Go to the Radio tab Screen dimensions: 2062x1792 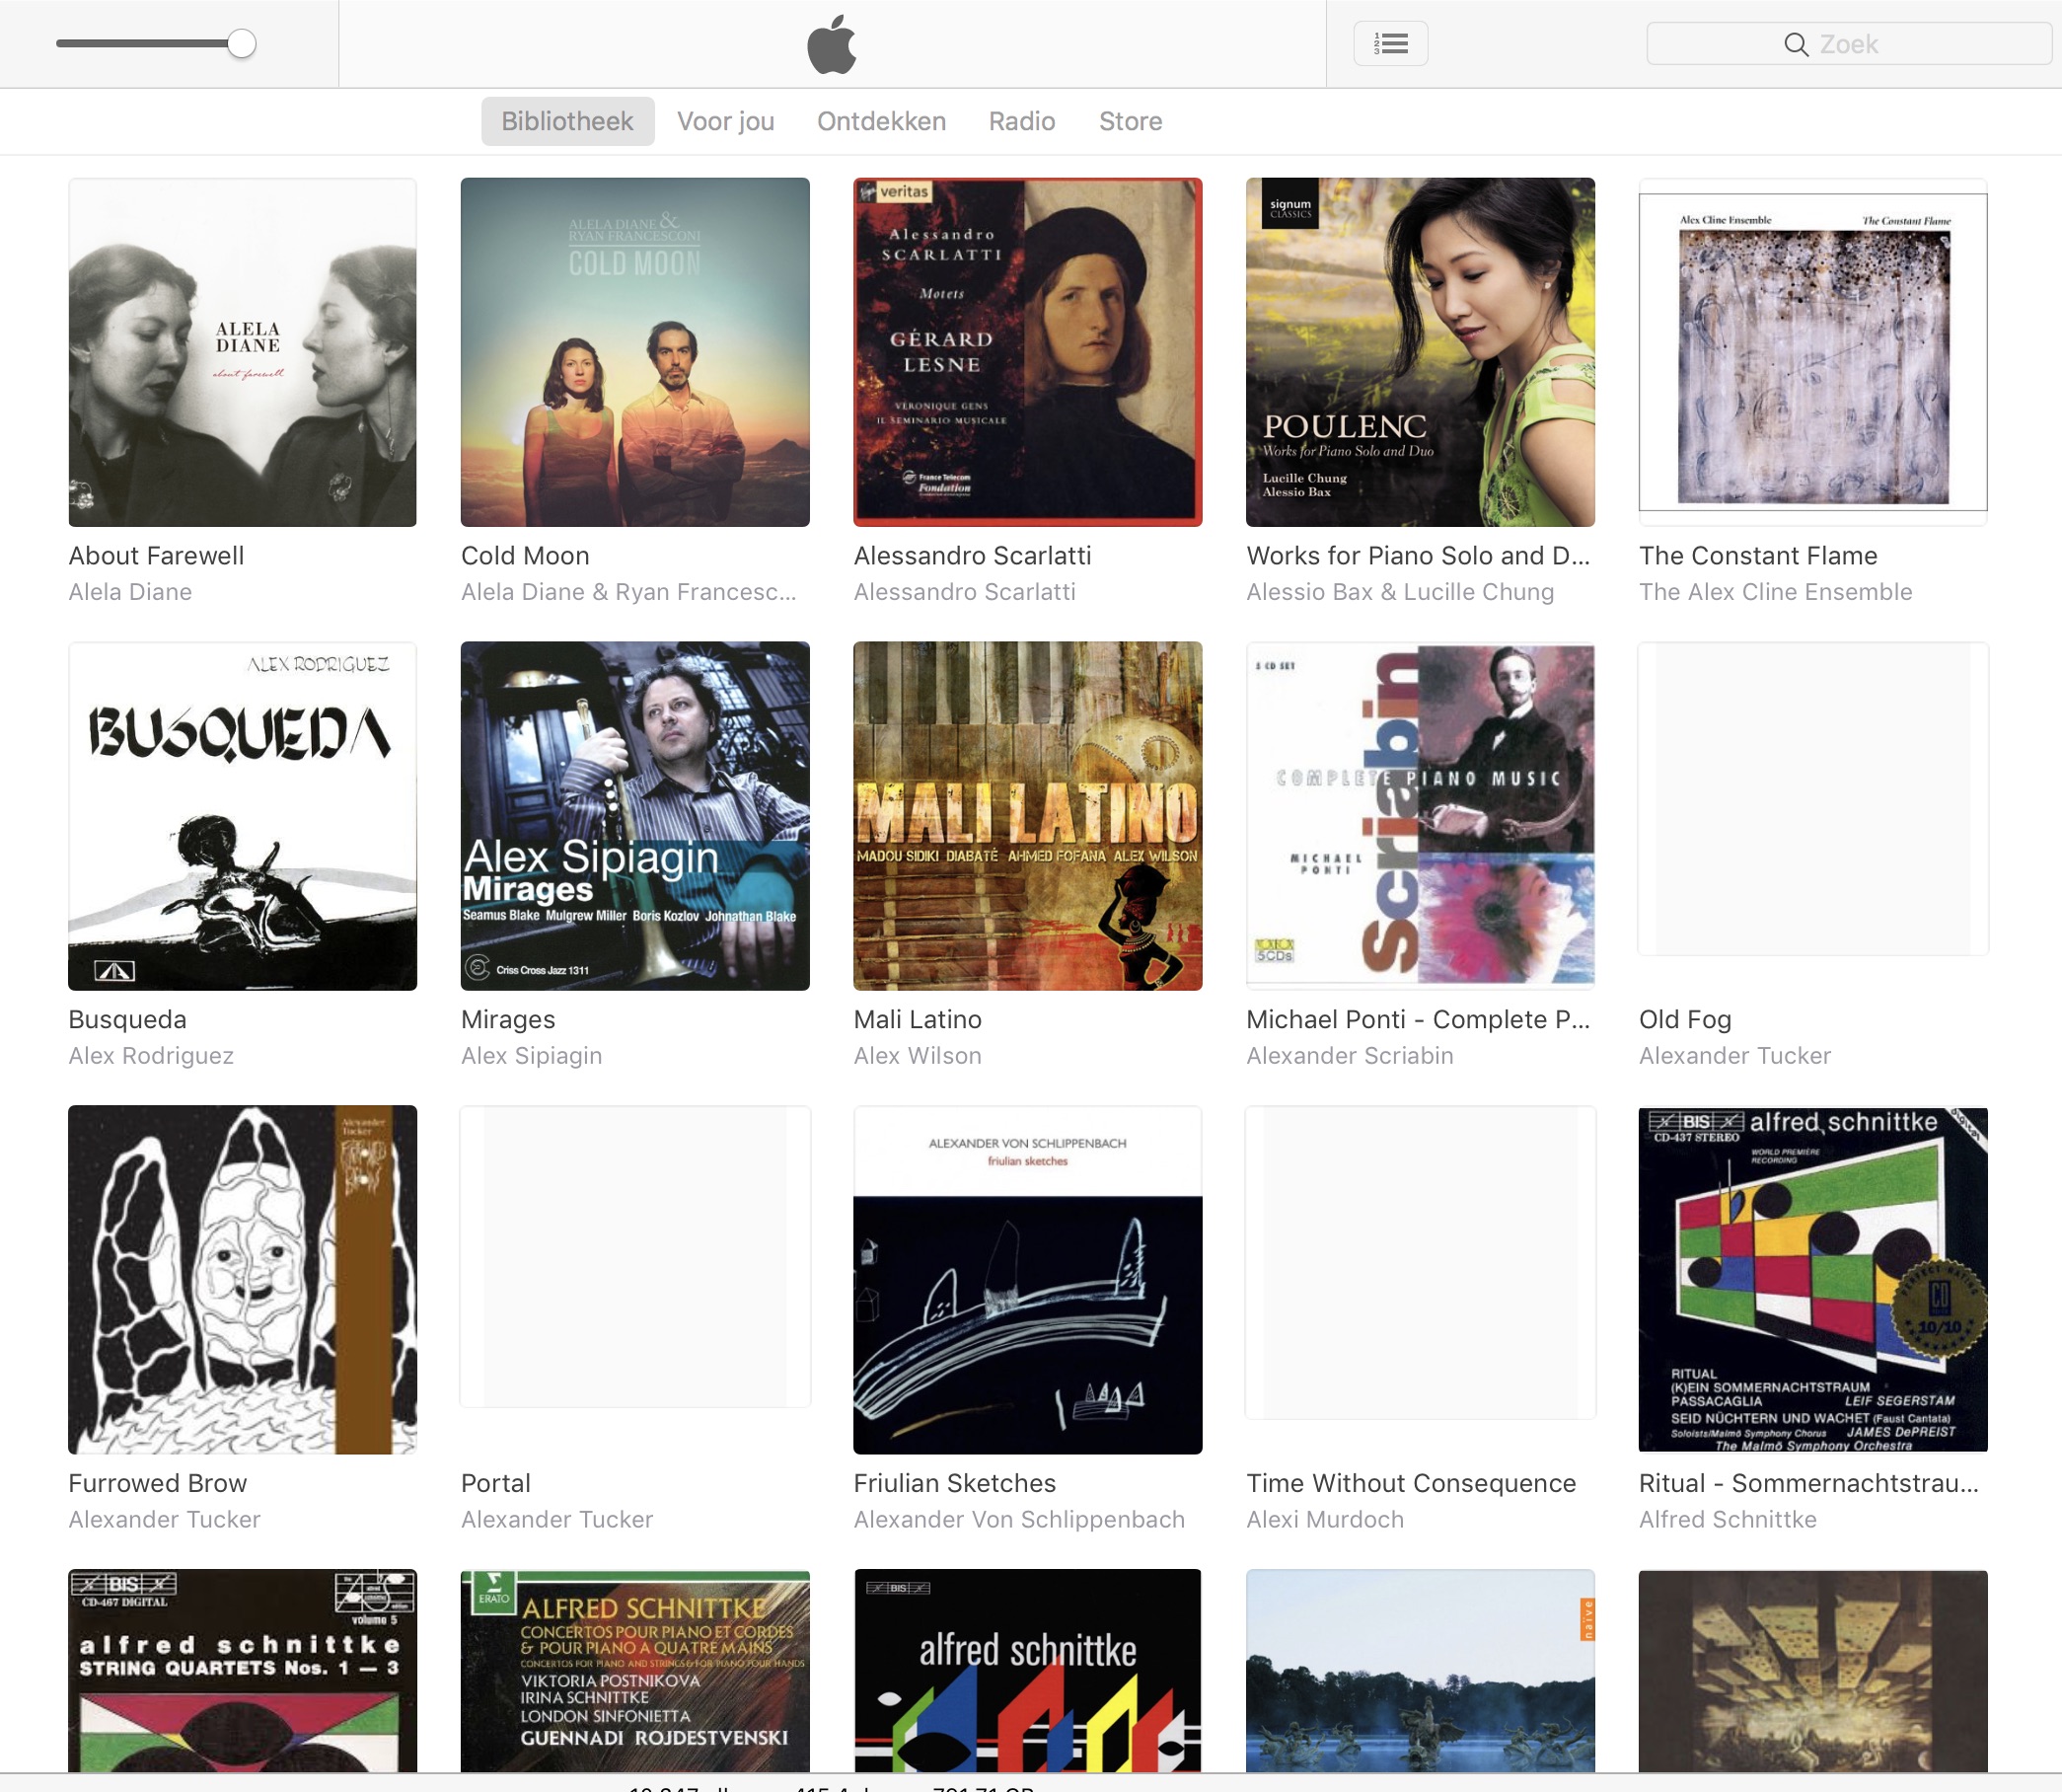coord(1021,121)
